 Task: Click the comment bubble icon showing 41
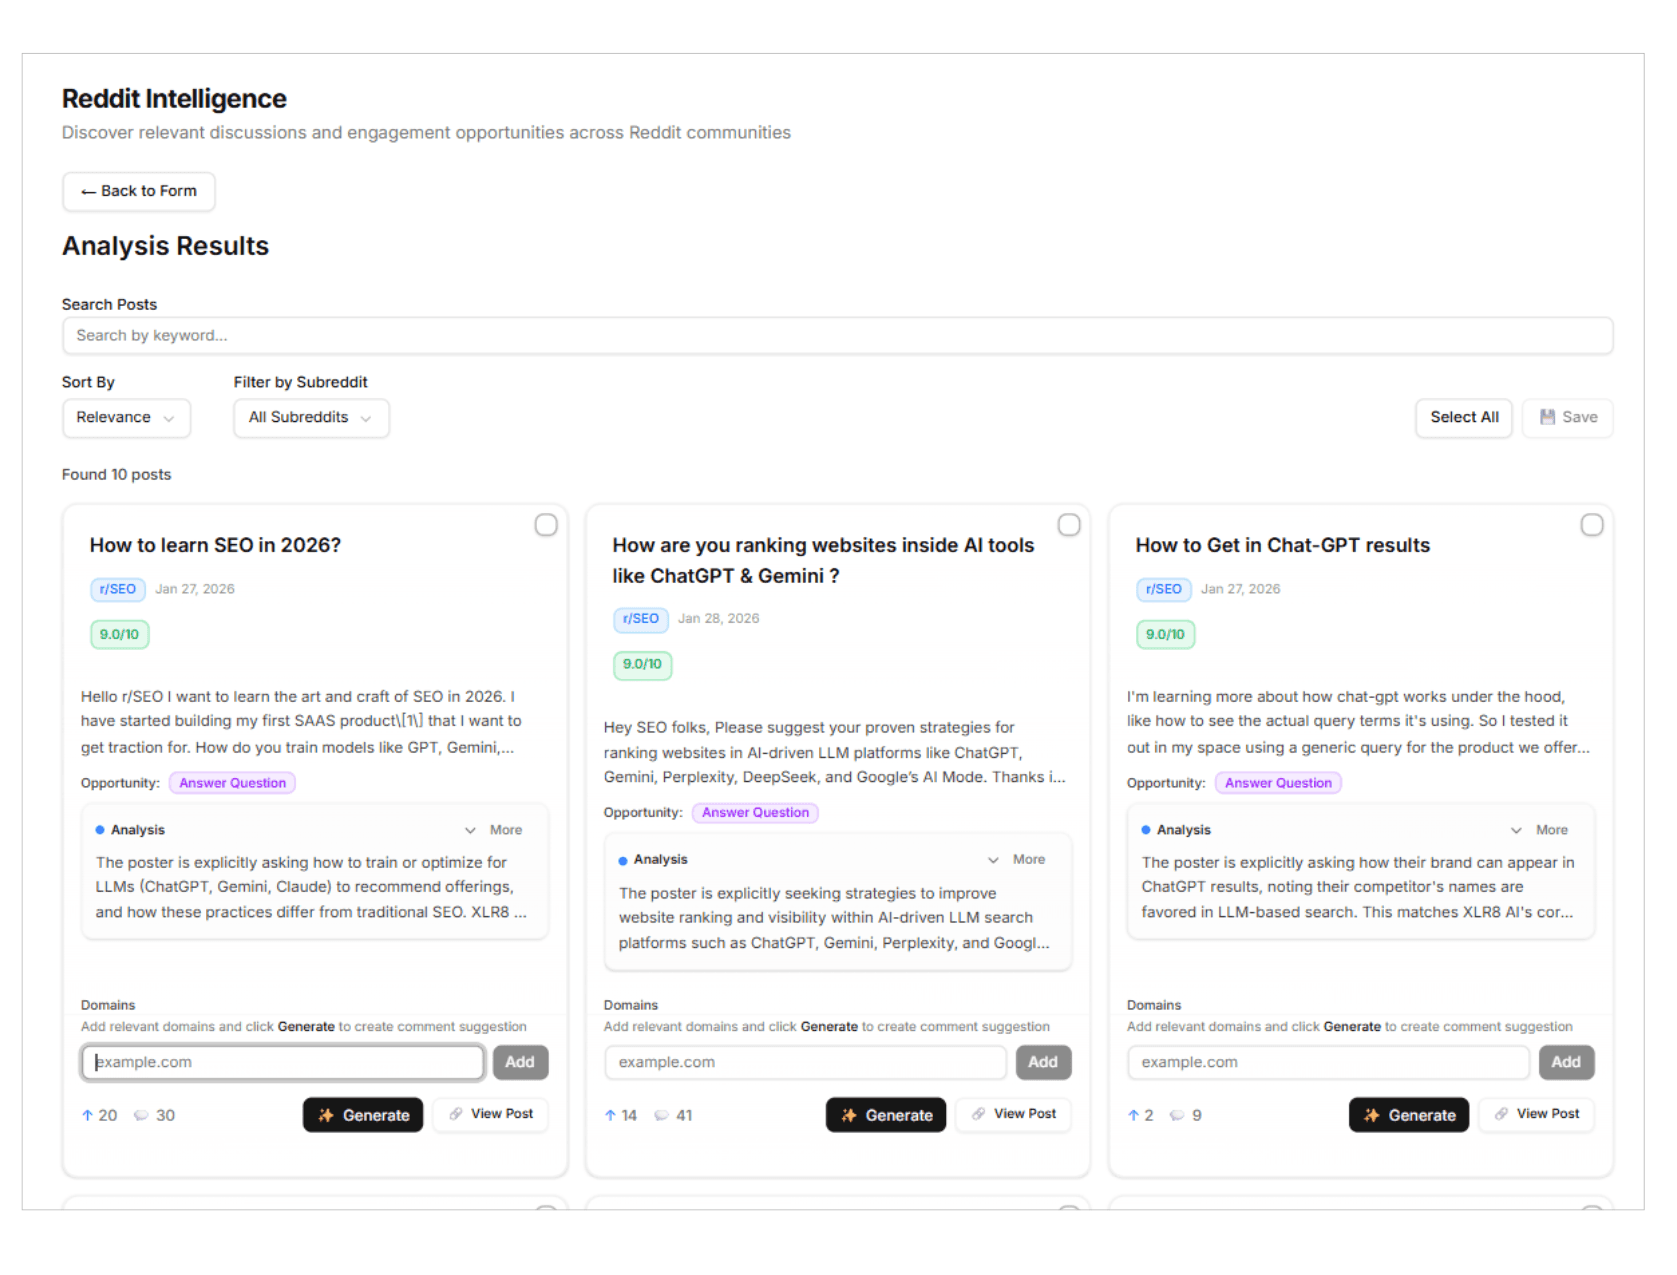click(x=662, y=1116)
